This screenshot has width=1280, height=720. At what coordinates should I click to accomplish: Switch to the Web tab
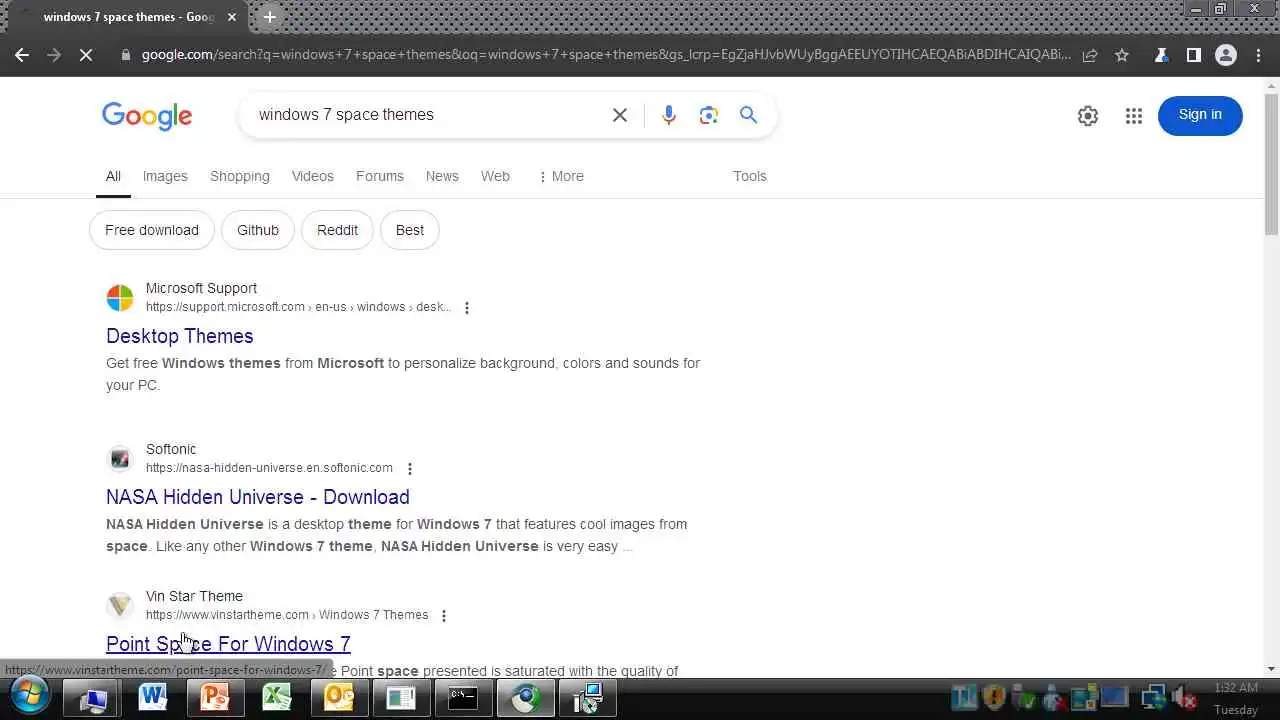click(x=495, y=176)
